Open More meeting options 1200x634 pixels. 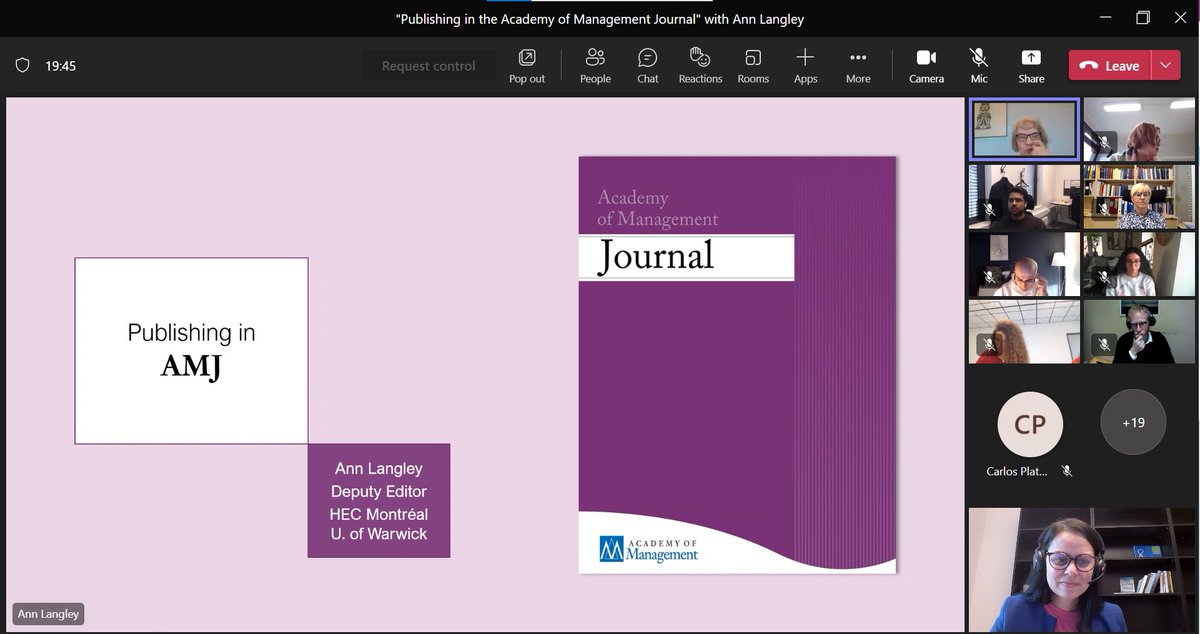(858, 66)
